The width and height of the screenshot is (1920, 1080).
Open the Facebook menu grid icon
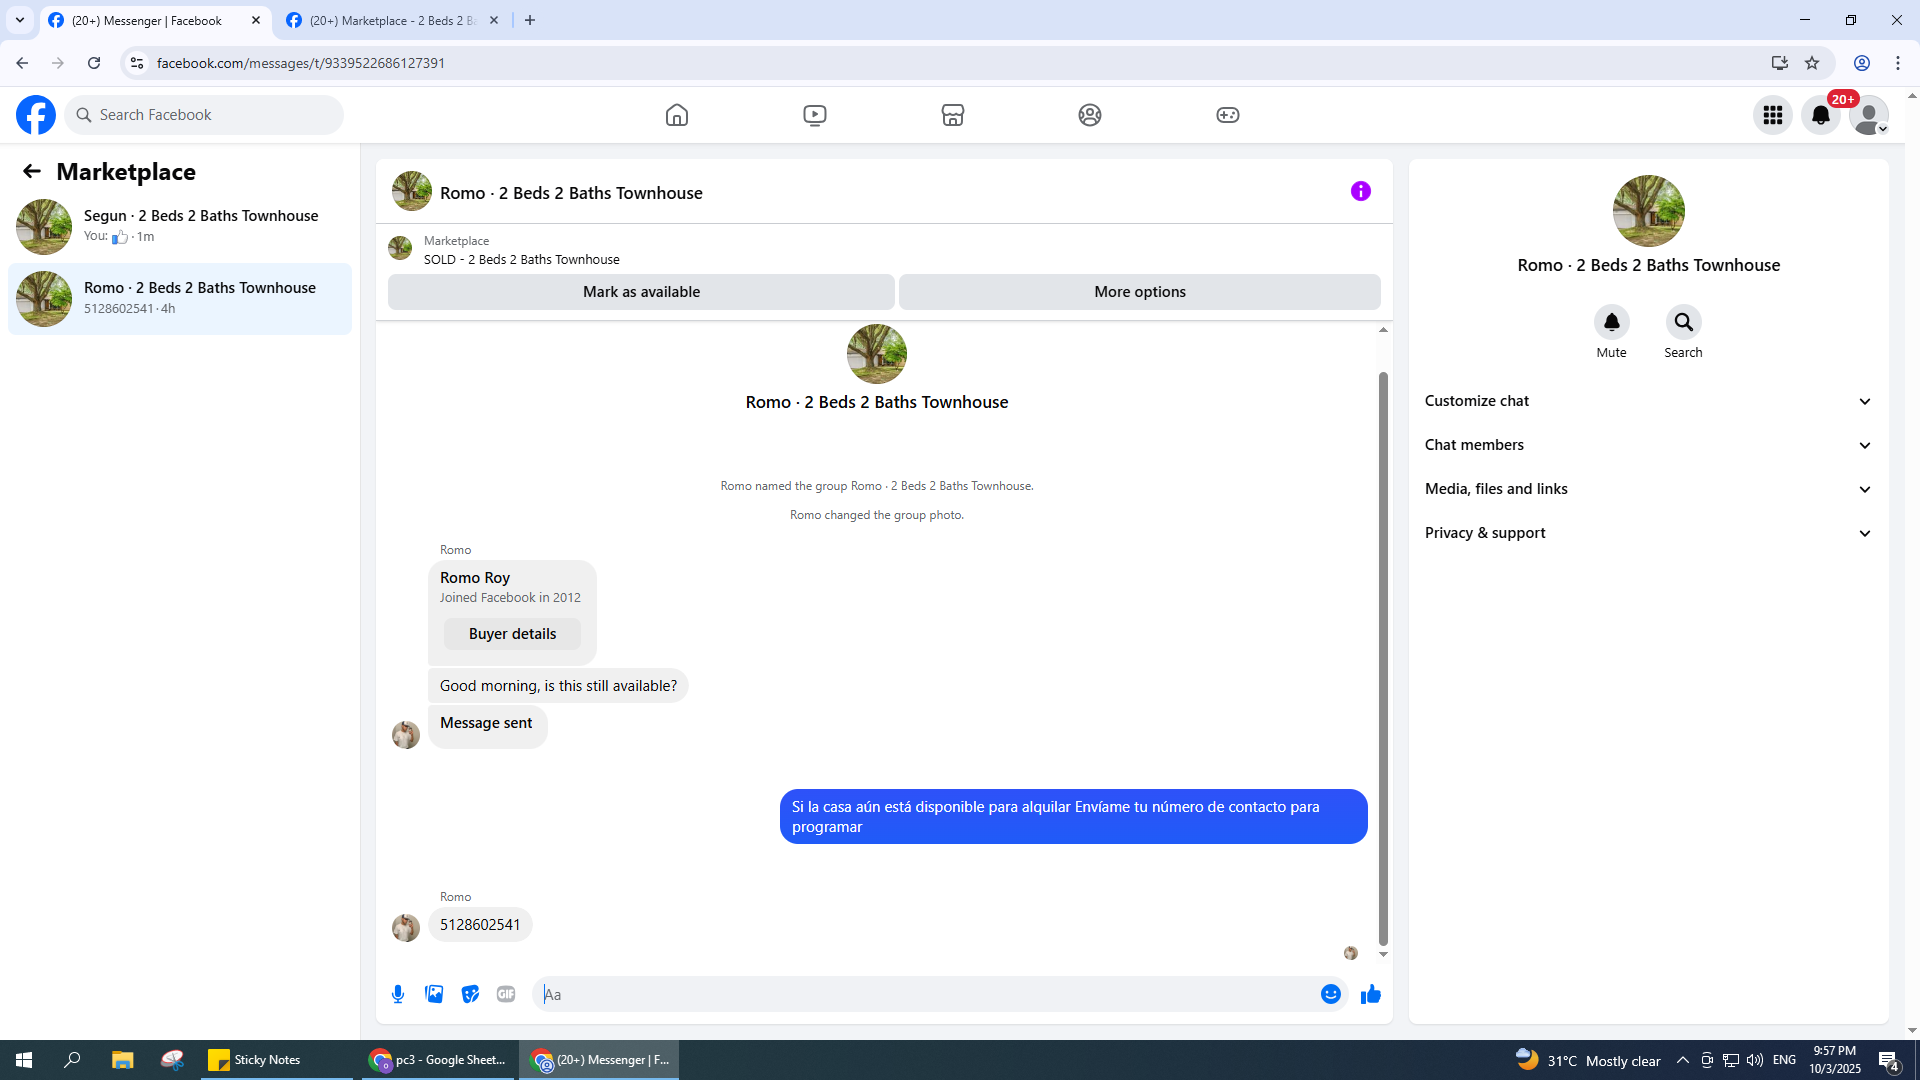pyautogui.click(x=1773, y=115)
